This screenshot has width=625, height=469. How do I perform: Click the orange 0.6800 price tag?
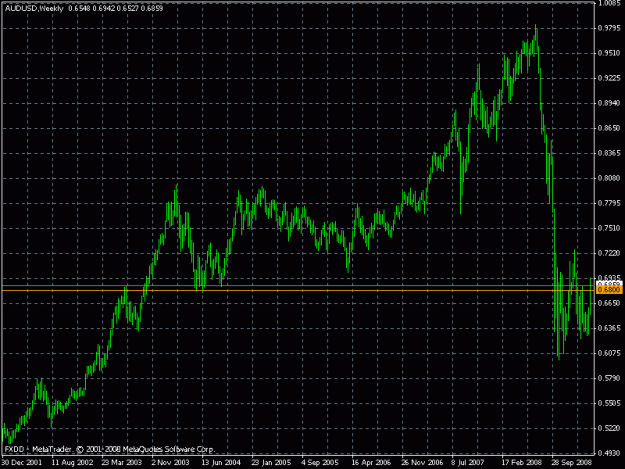coord(609,290)
